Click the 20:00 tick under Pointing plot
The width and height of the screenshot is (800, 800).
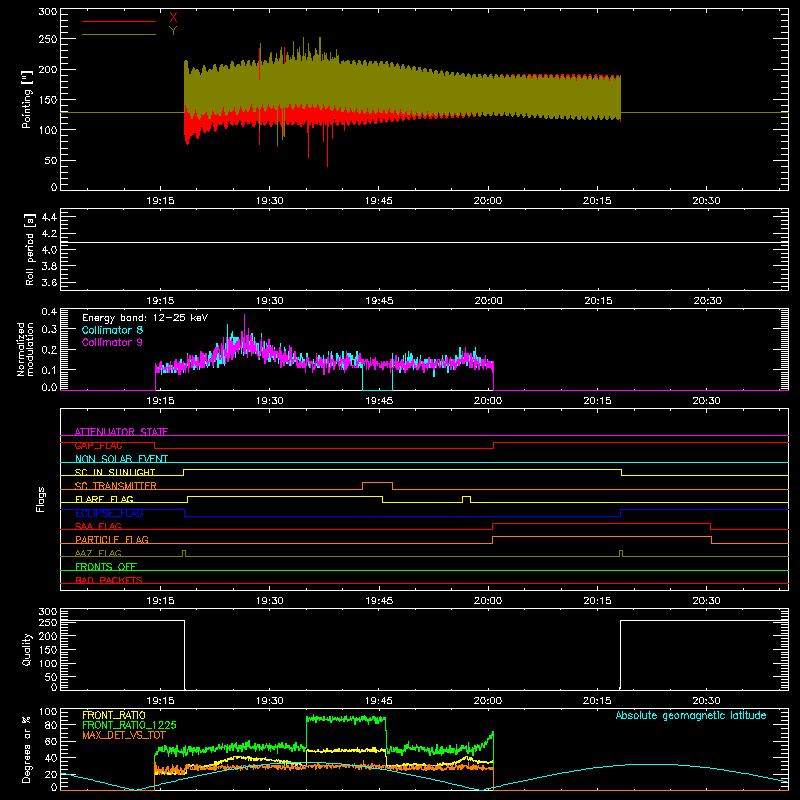488,201
